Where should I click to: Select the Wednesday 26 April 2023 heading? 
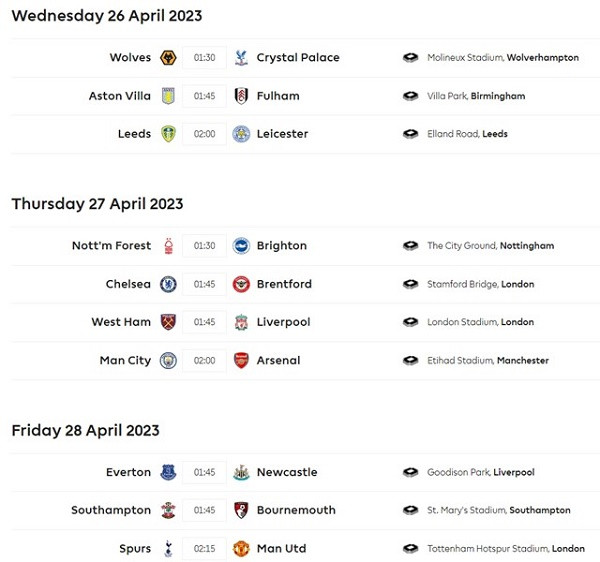[107, 16]
